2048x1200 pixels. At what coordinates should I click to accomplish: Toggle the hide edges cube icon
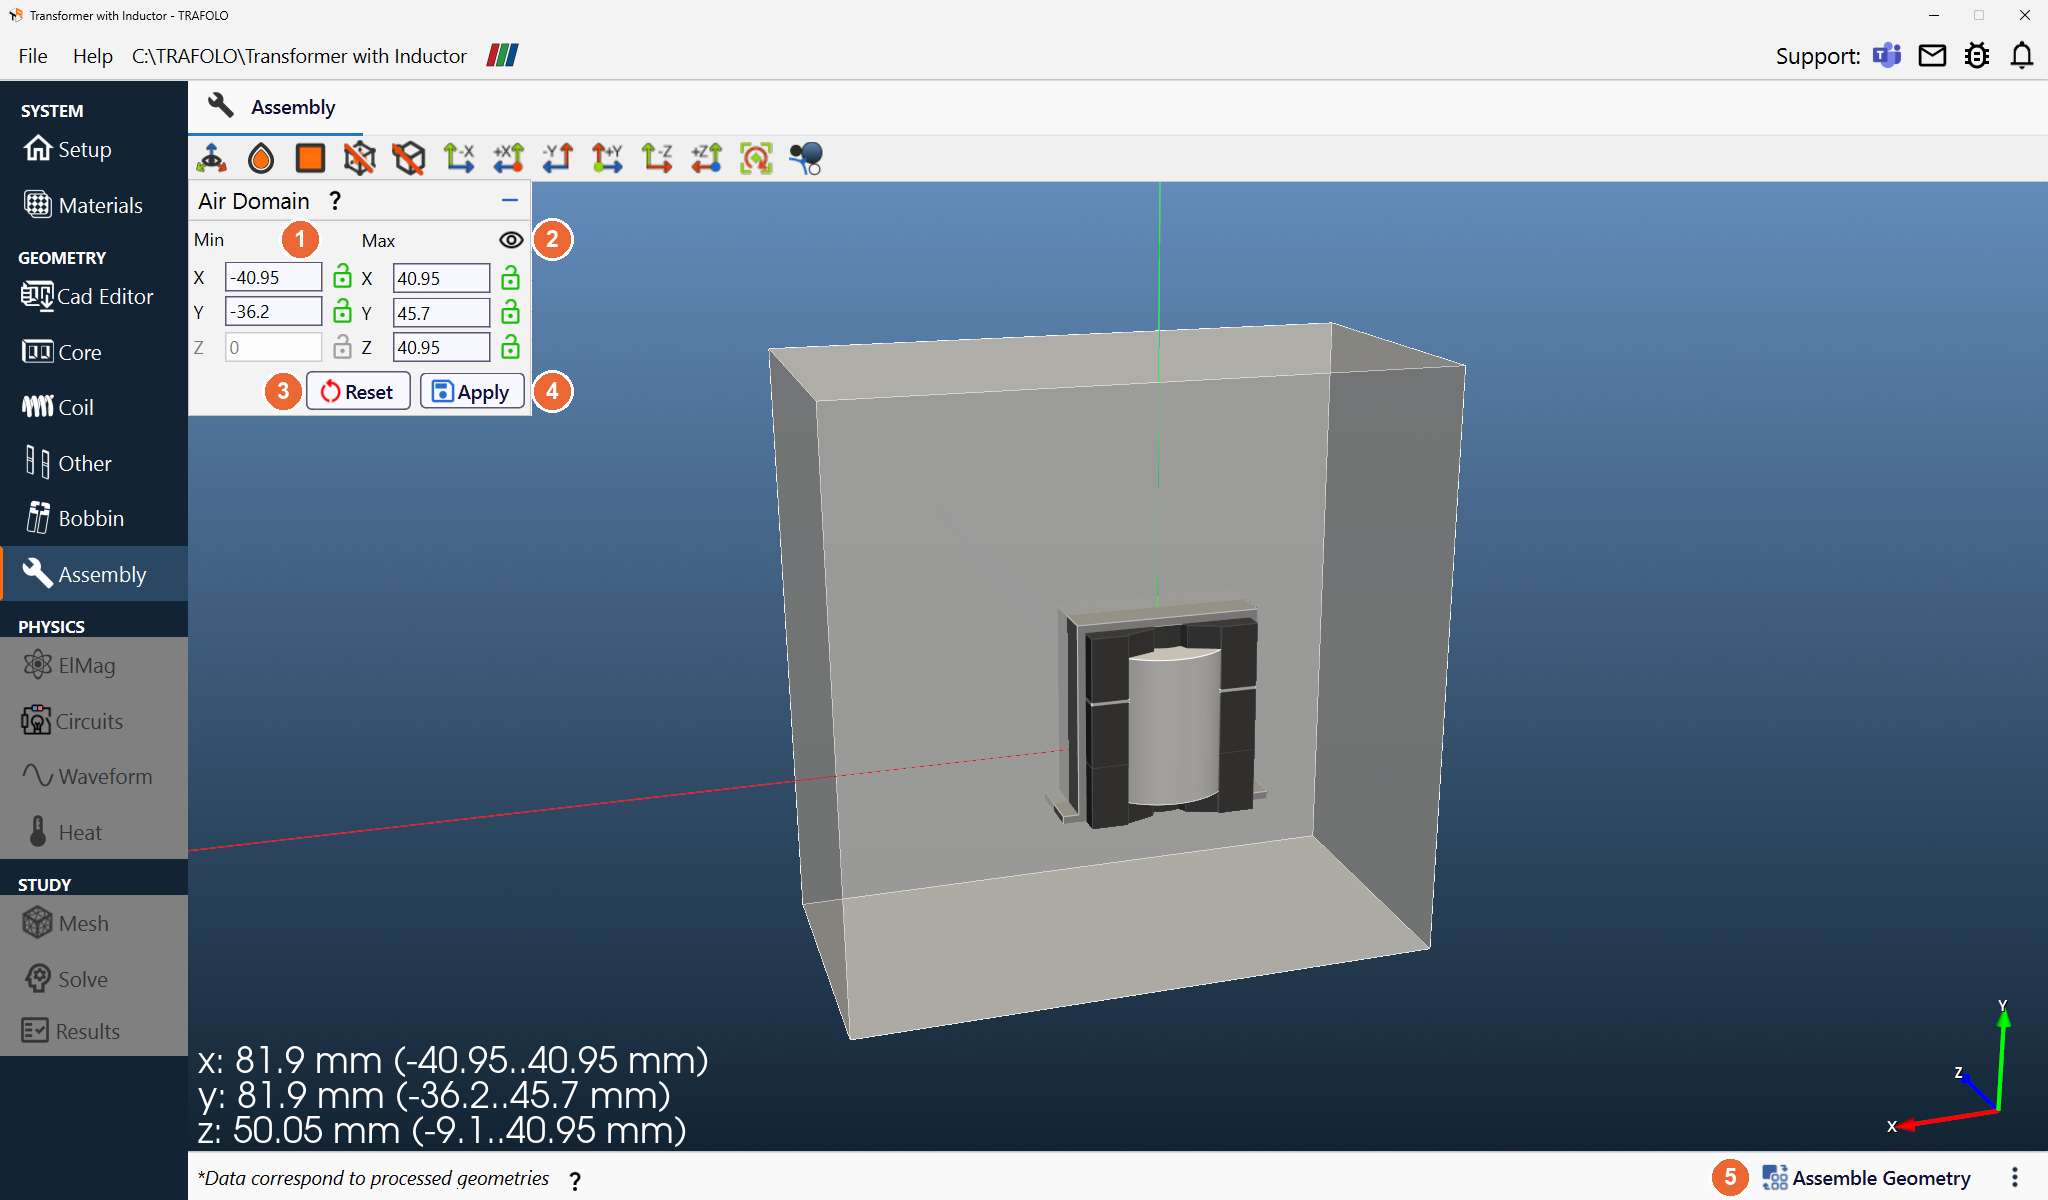409,158
